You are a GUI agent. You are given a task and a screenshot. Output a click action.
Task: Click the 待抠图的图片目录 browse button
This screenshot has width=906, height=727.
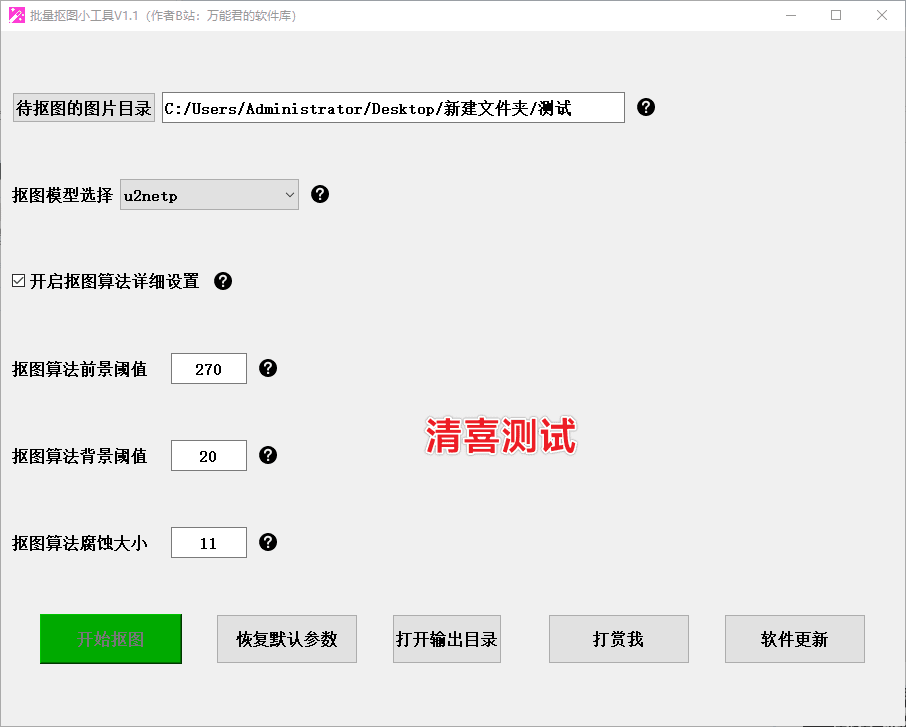click(84, 108)
